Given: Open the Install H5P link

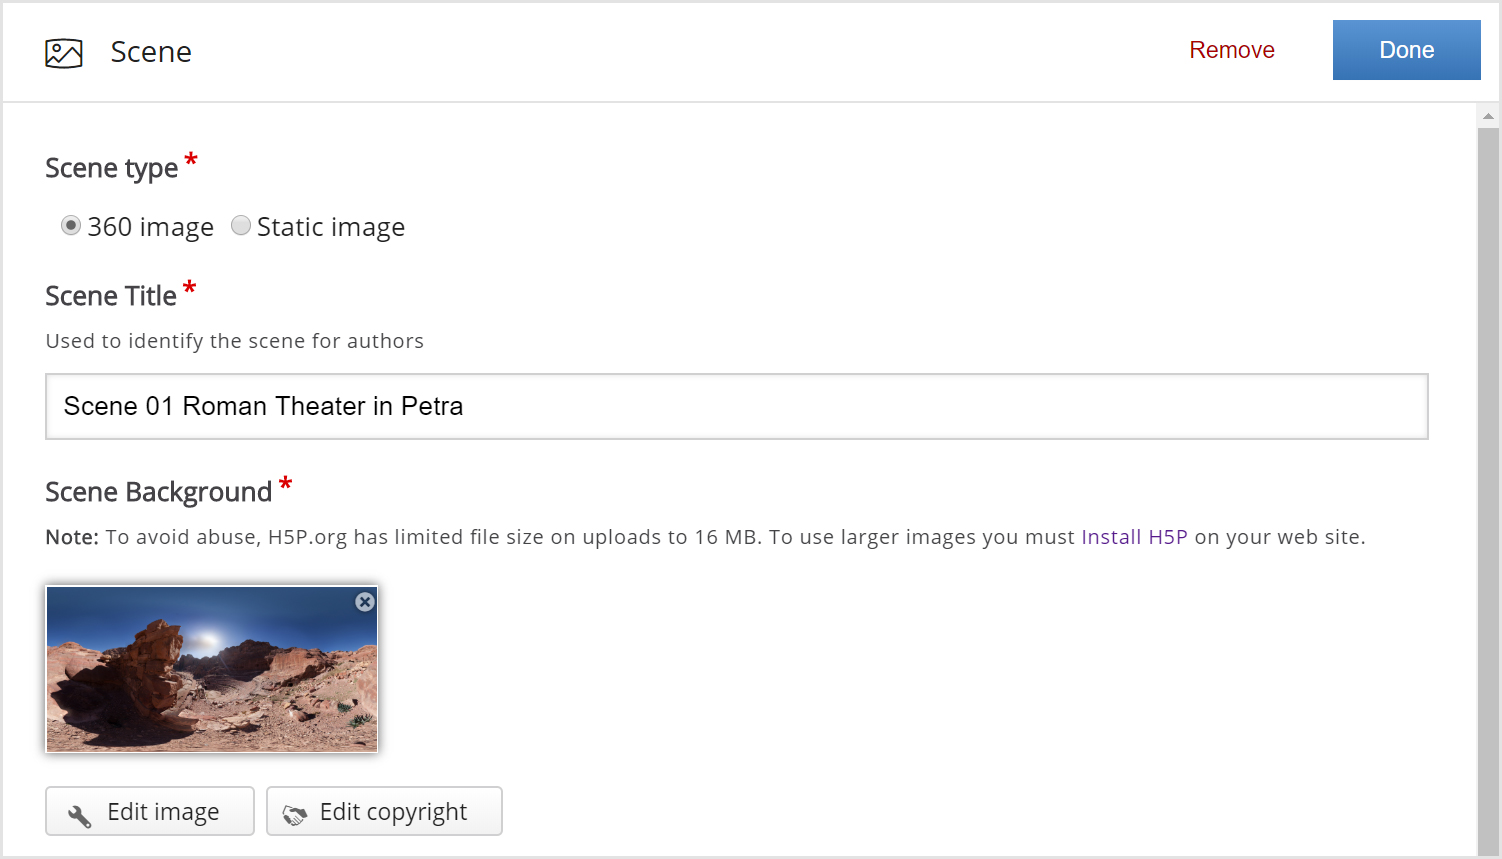Looking at the screenshot, I should pos(1134,537).
